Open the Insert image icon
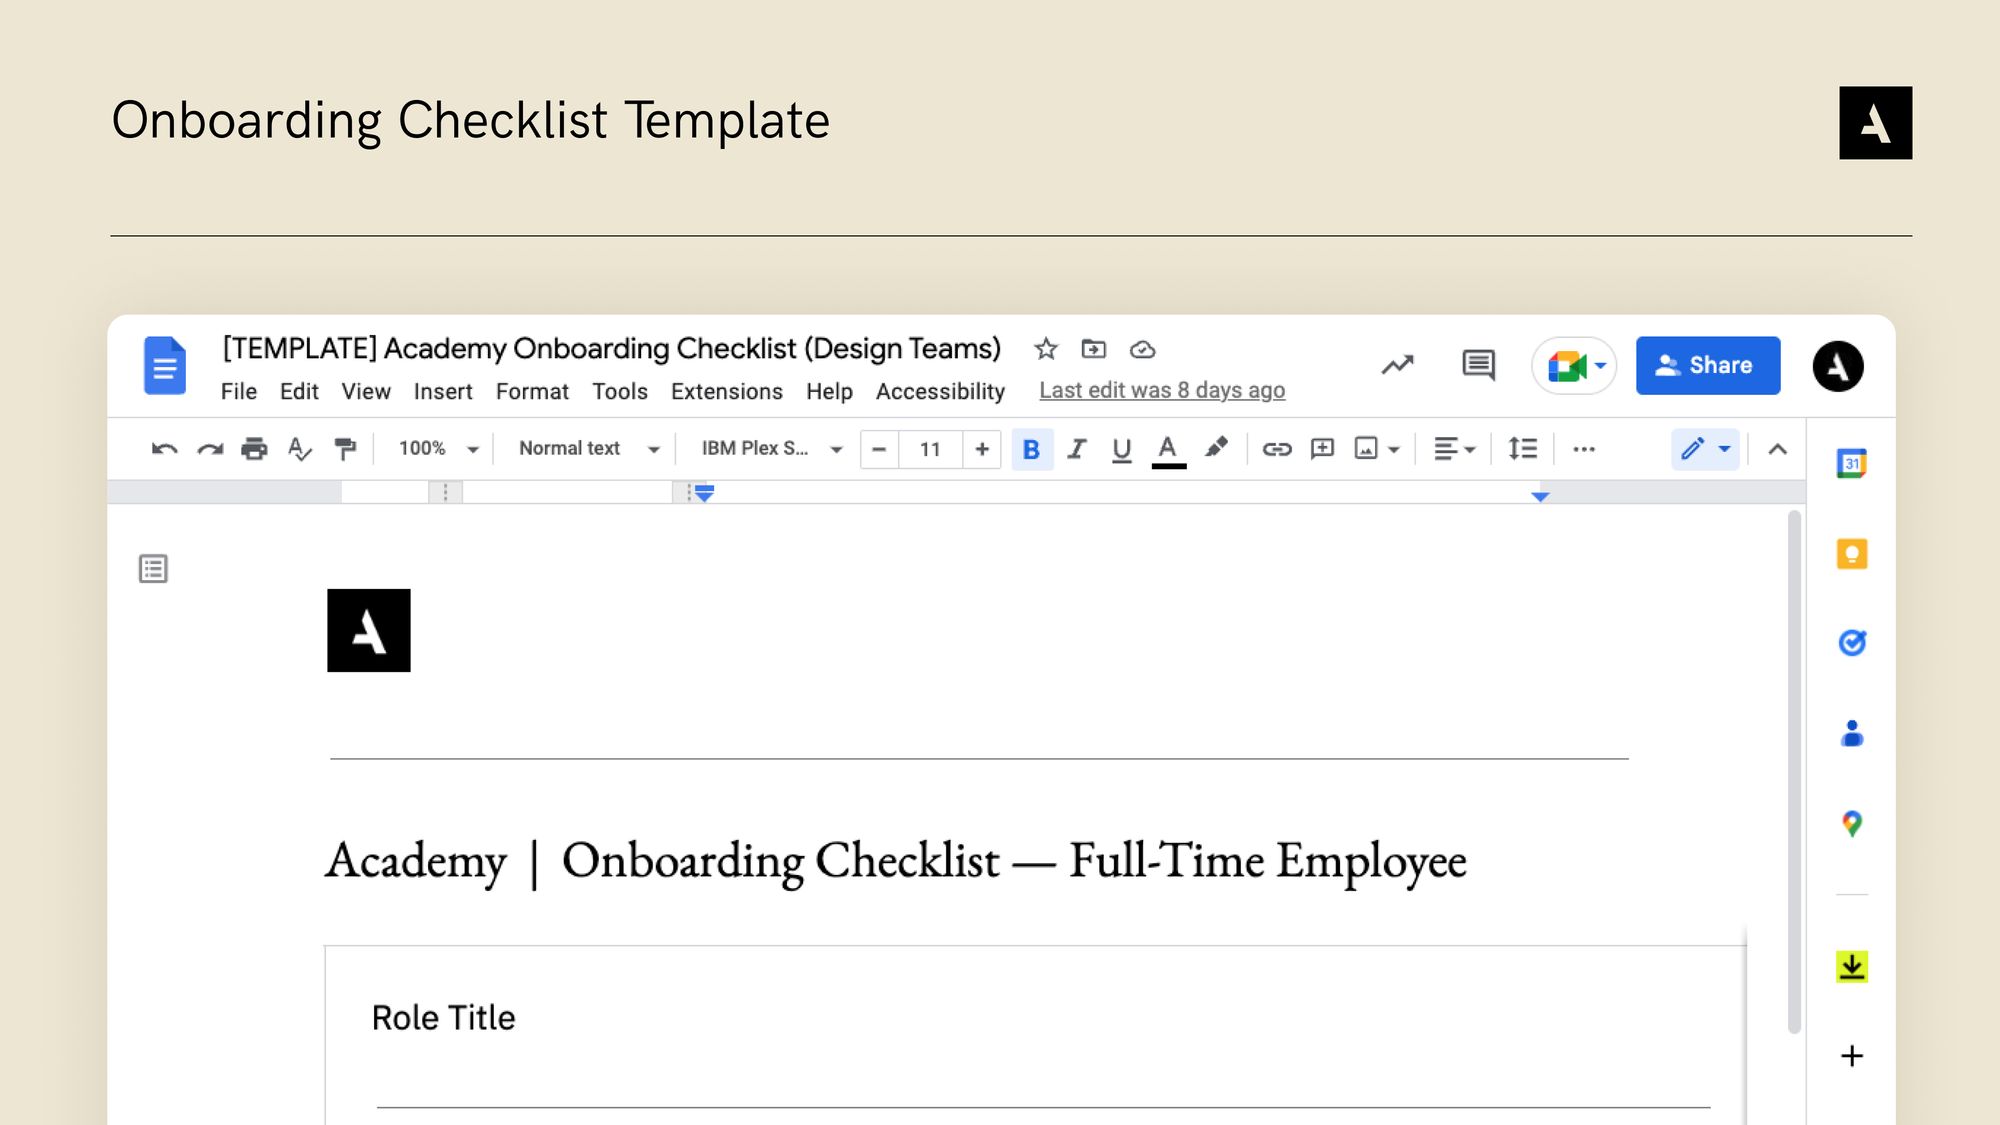2000x1125 pixels. pos(1367,449)
